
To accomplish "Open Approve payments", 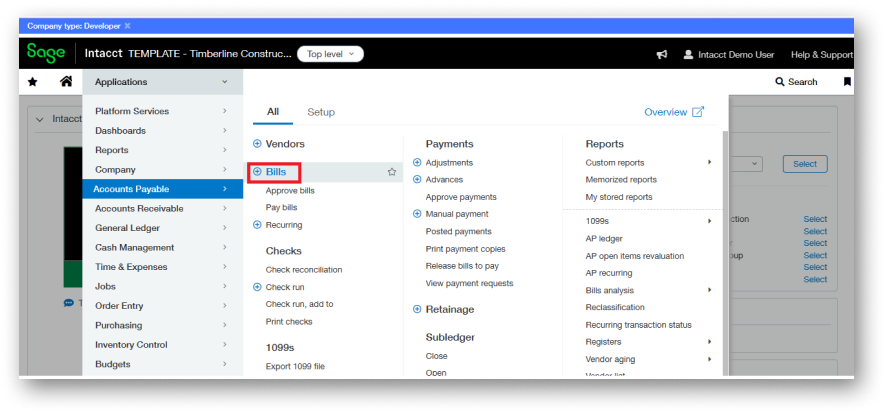I will (x=461, y=197).
